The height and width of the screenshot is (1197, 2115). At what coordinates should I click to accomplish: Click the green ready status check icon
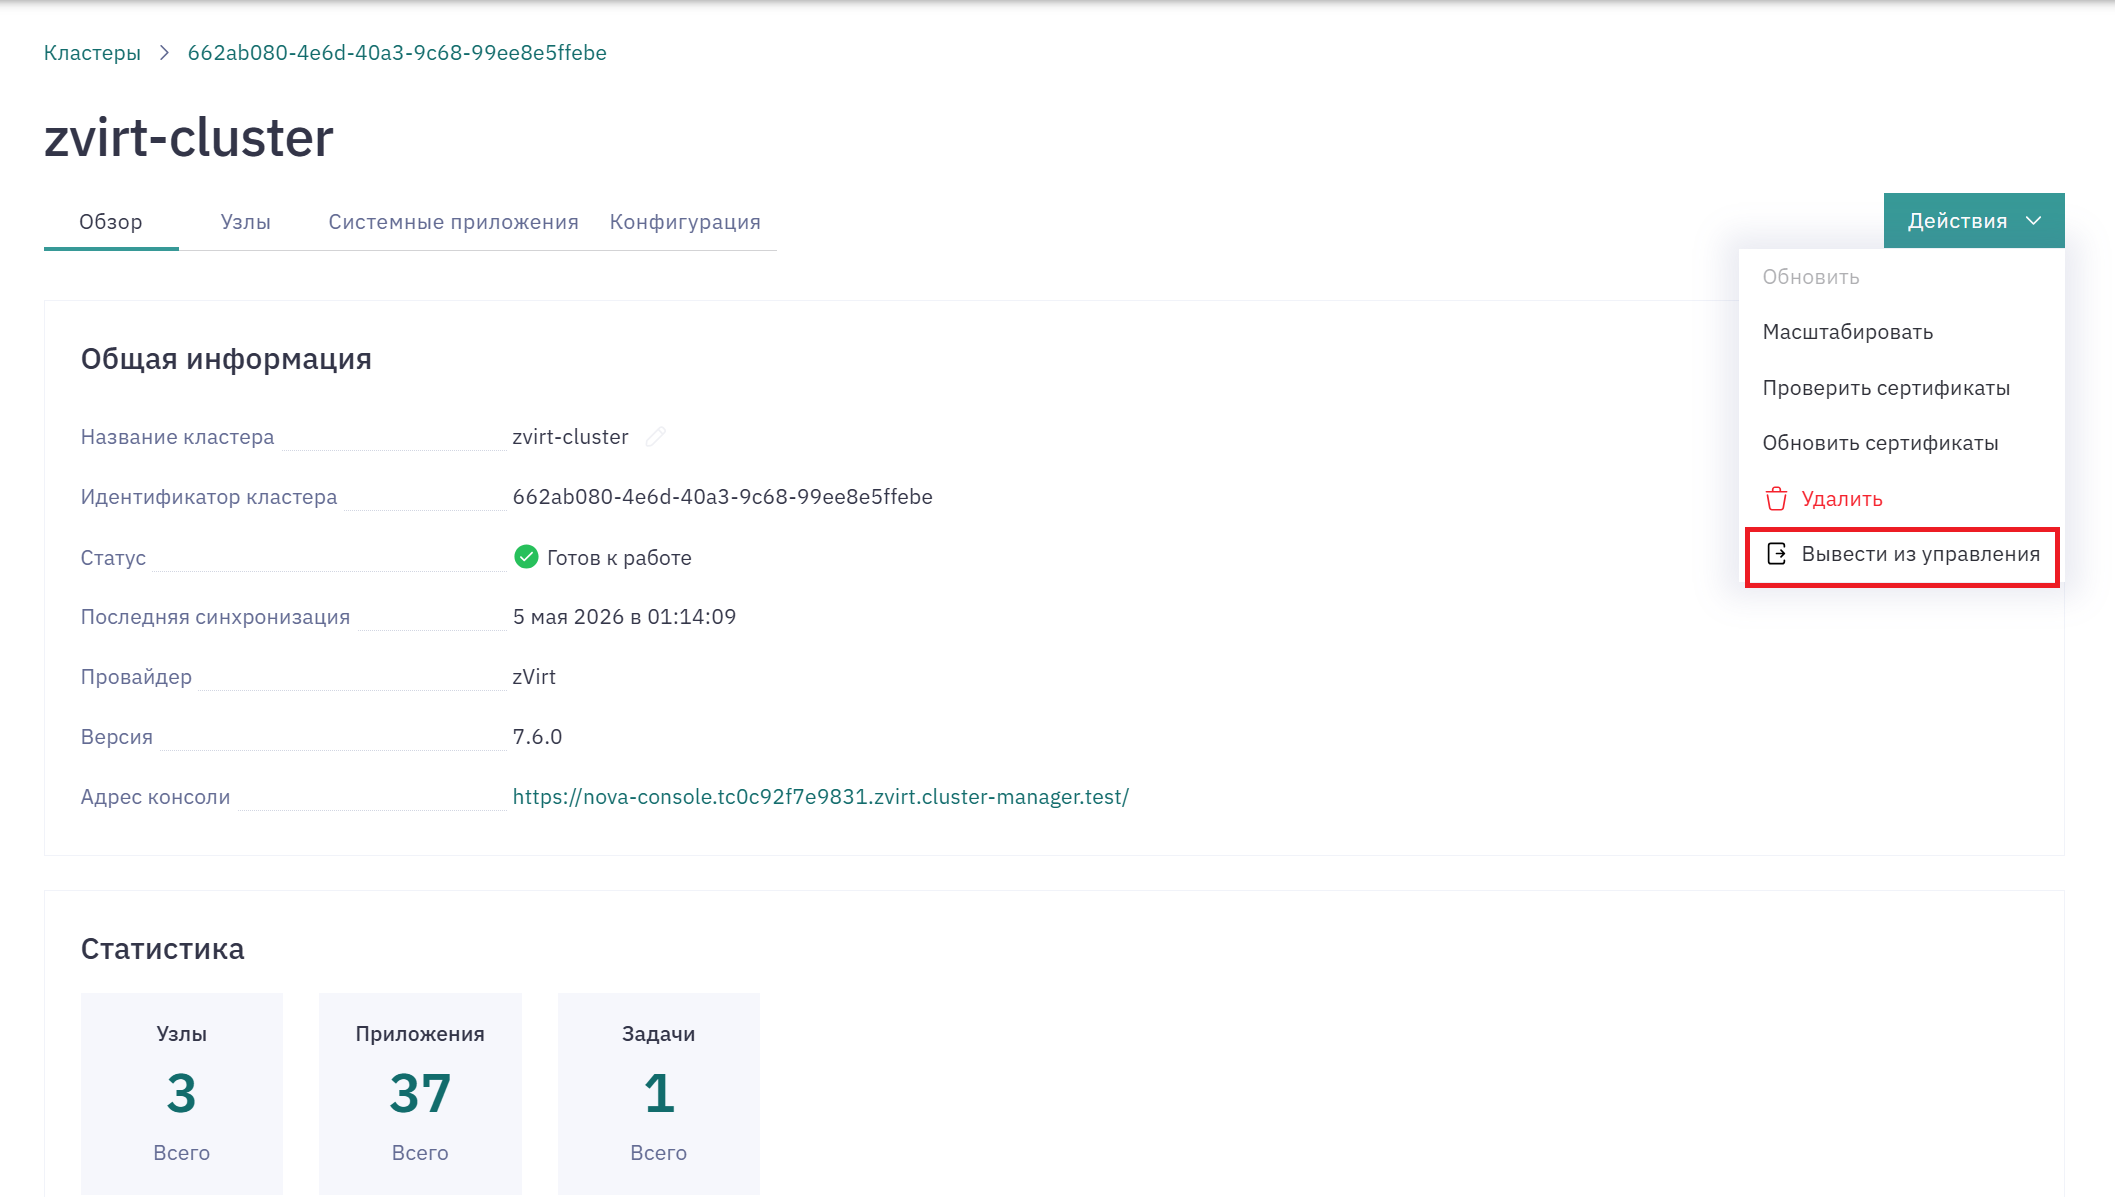526,557
